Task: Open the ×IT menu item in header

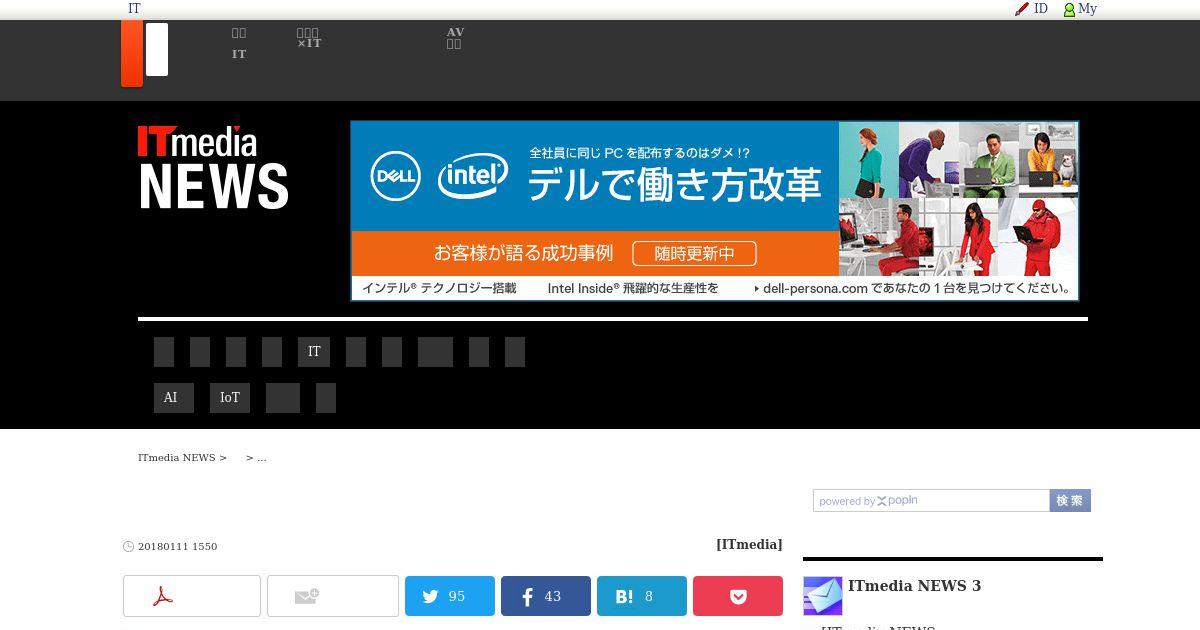Action: [309, 38]
